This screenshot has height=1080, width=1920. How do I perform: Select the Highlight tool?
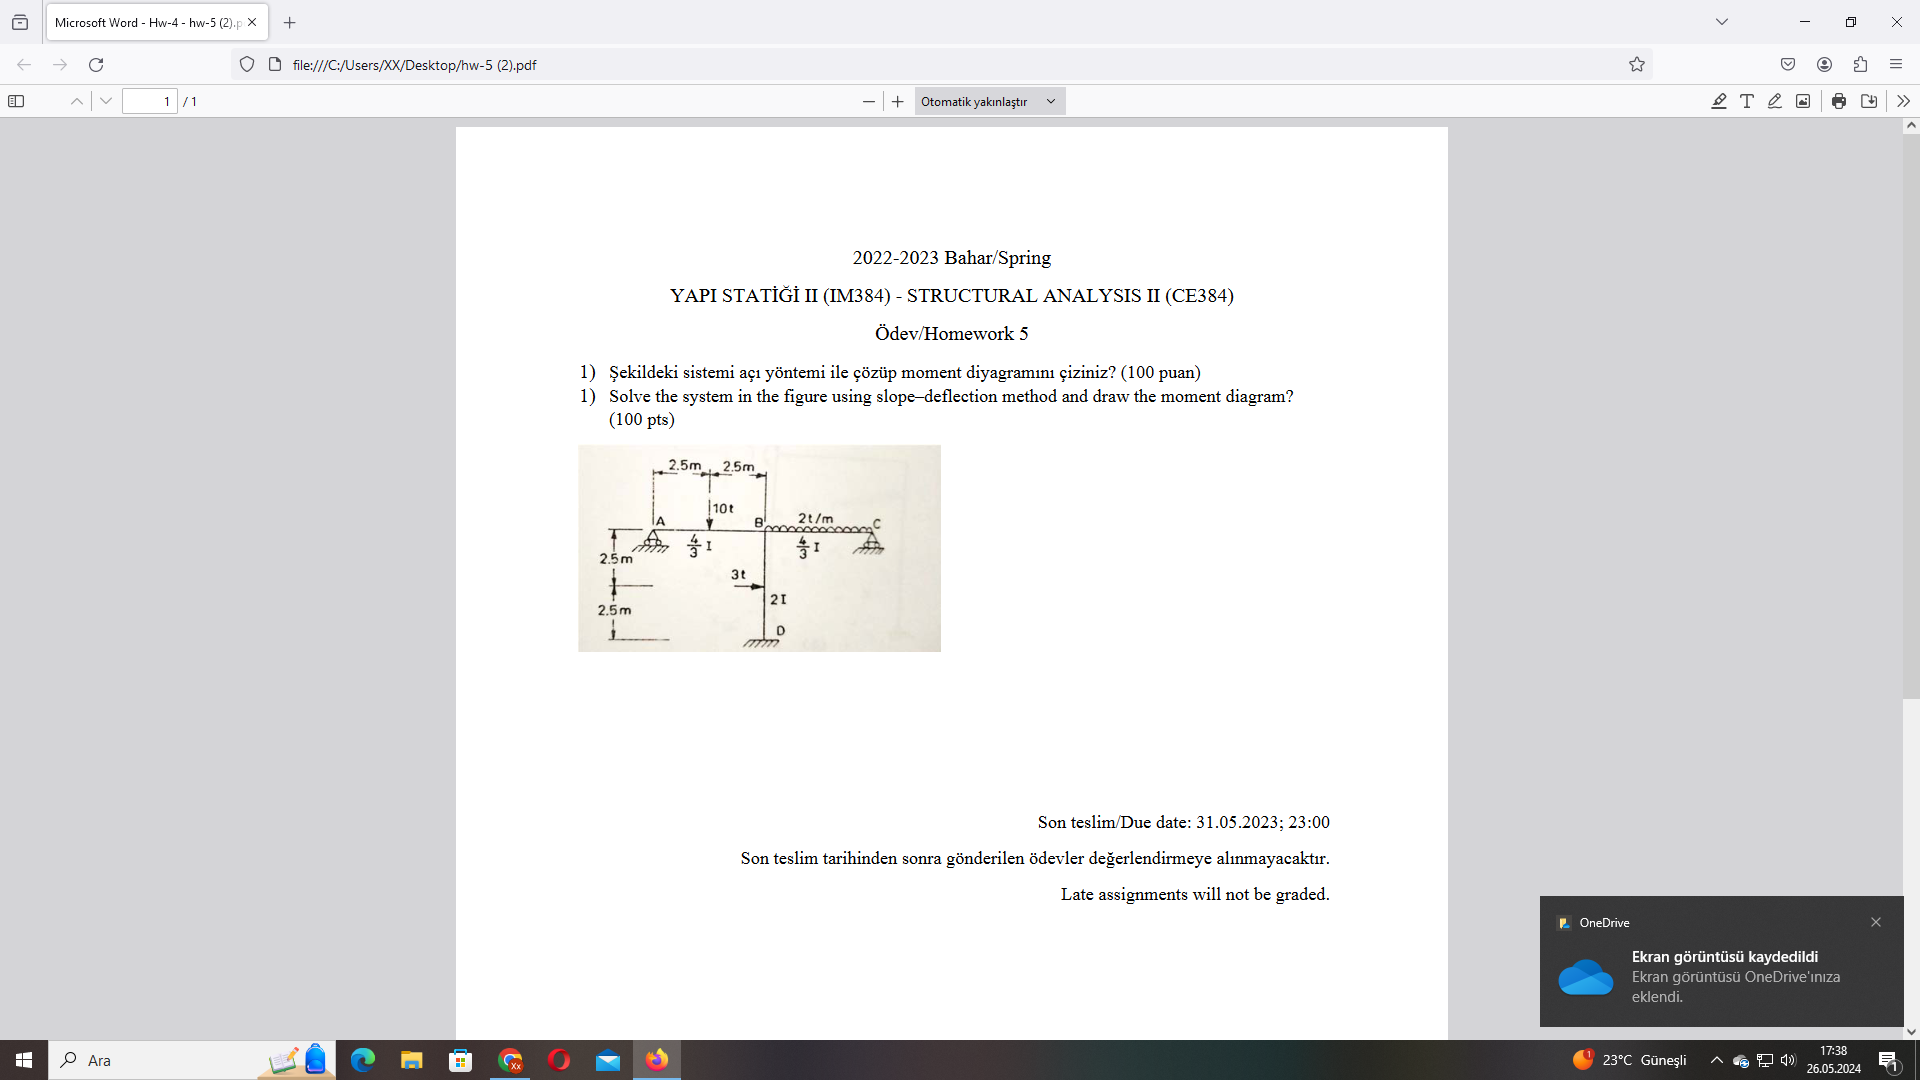pyautogui.click(x=1718, y=101)
